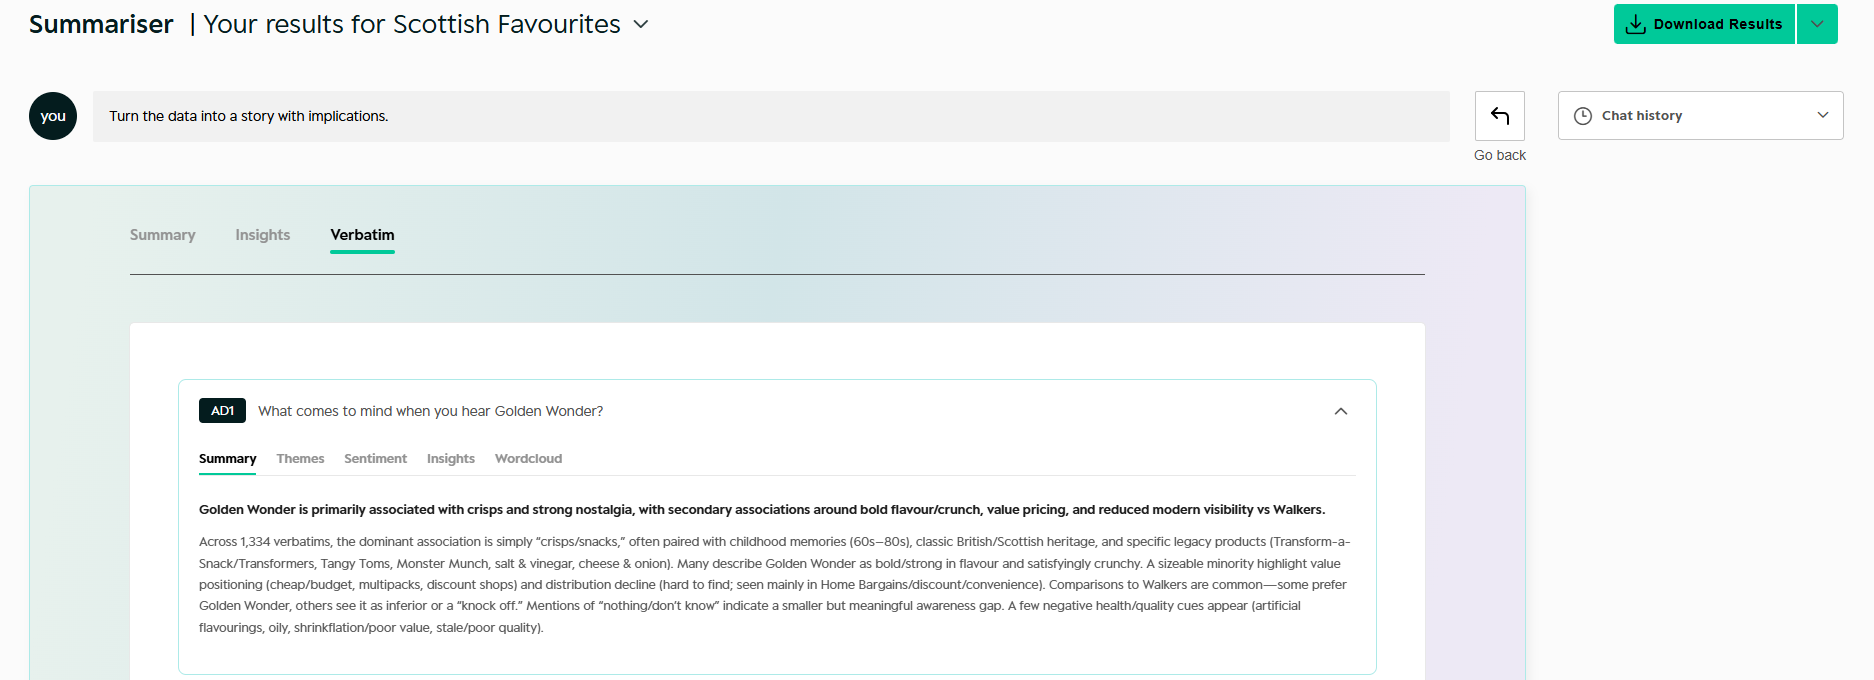Click the 'Go back' label text
Image resolution: width=1874 pixels, height=680 pixels.
pos(1500,155)
